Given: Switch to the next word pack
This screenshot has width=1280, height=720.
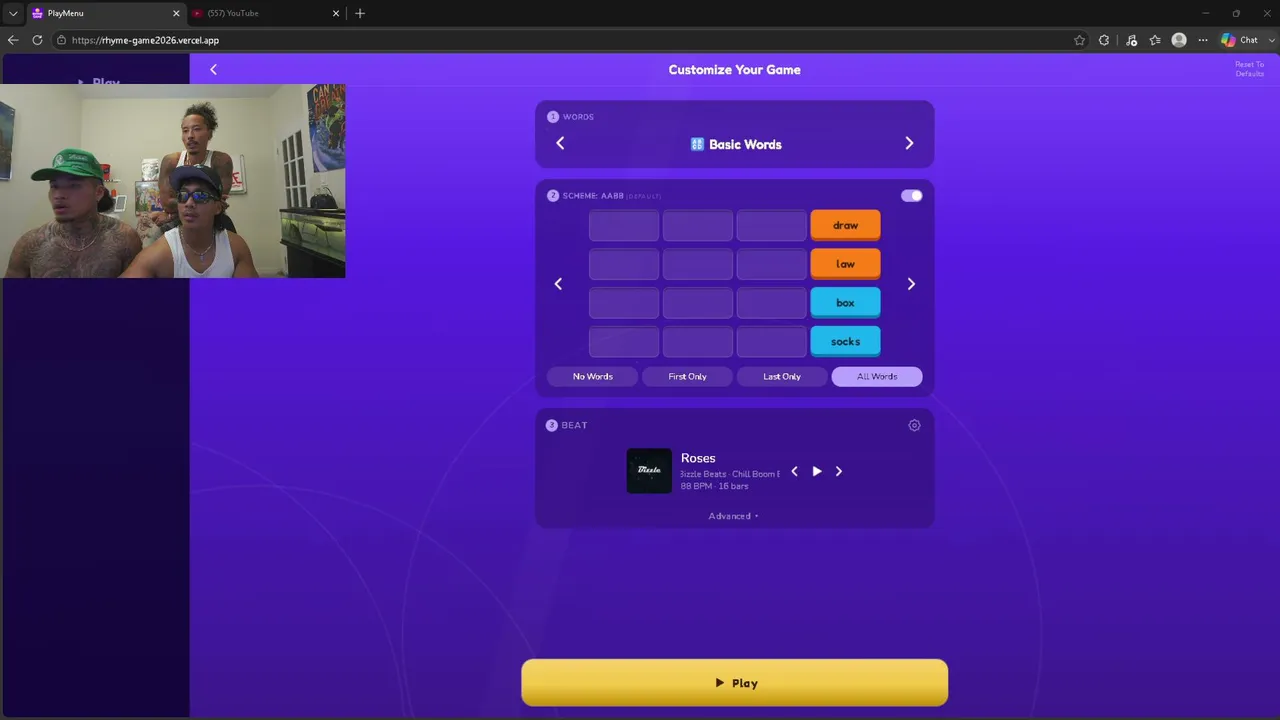Looking at the screenshot, I should 909,143.
